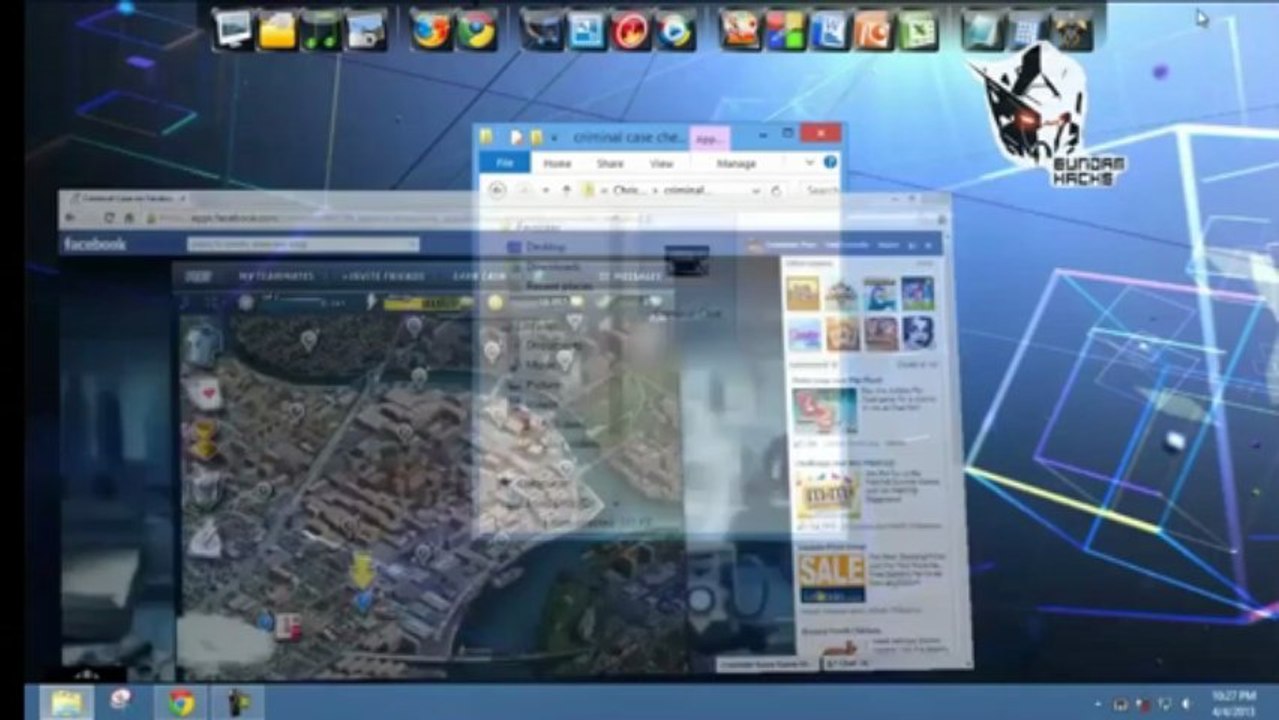Launch Word from the top dock
This screenshot has height=720, width=1279.
point(829,30)
